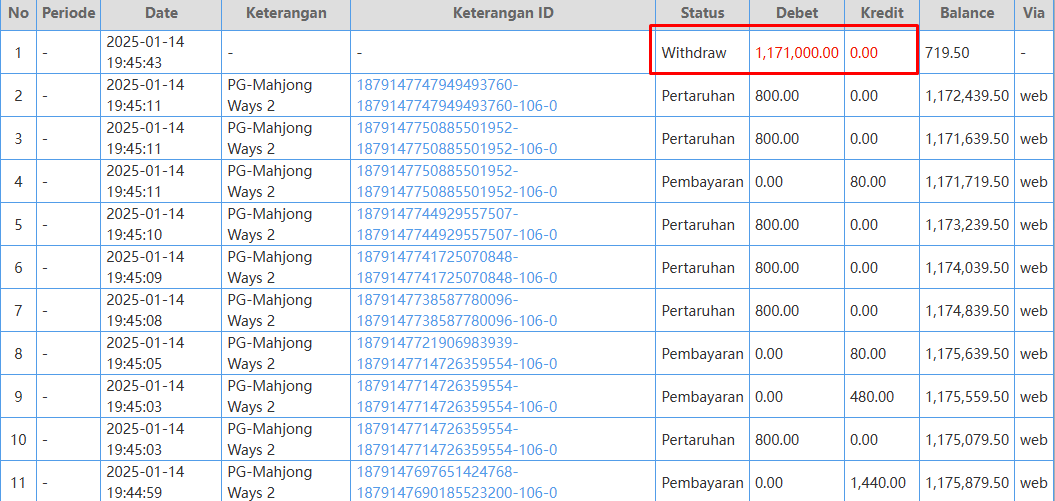This screenshot has width=1055, height=501.
Task: Click the Debet column header
Action: tap(797, 14)
